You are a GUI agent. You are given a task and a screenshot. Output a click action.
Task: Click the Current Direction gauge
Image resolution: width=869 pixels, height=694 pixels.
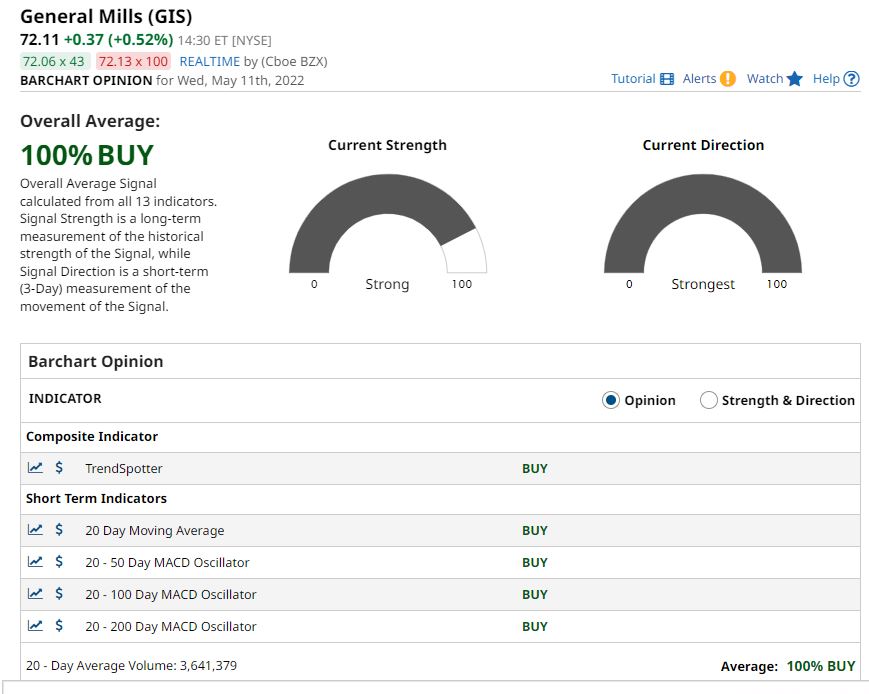point(703,220)
